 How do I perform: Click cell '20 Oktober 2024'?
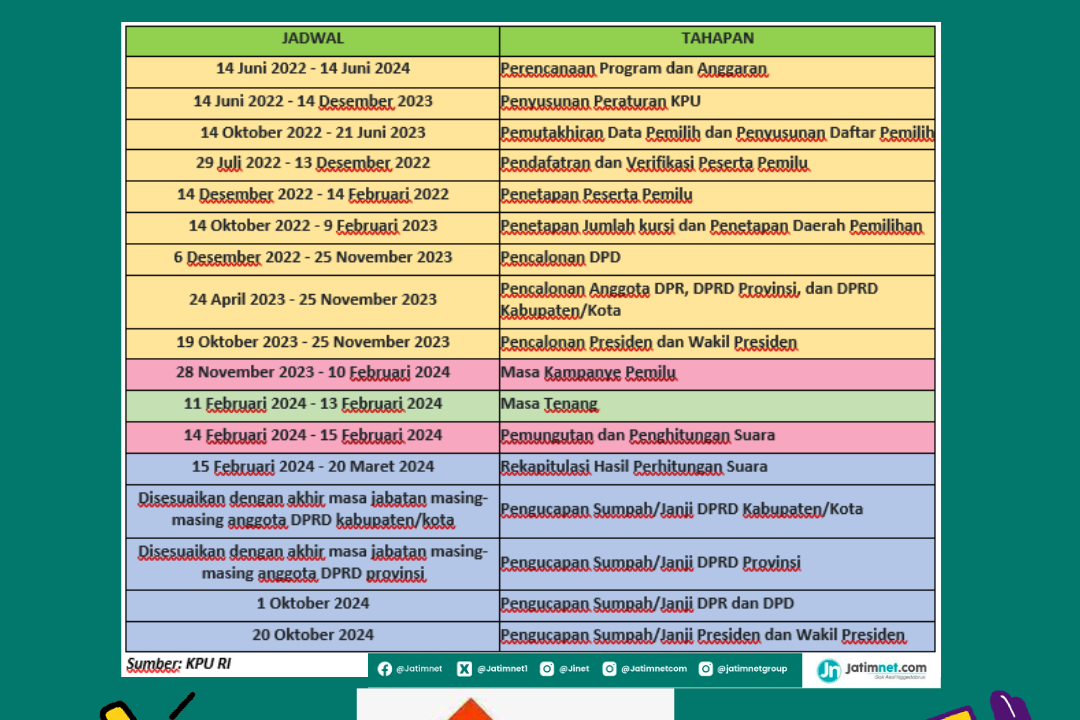point(313,637)
